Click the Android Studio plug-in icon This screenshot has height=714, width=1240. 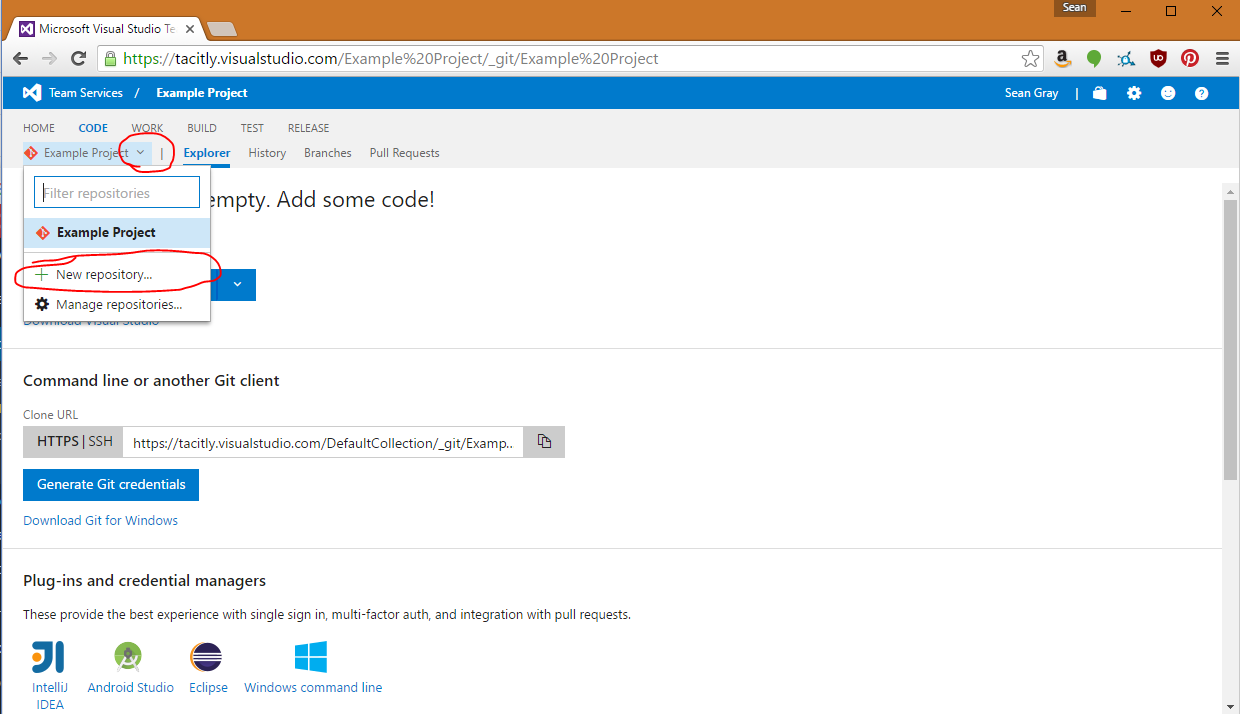point(129,657)
